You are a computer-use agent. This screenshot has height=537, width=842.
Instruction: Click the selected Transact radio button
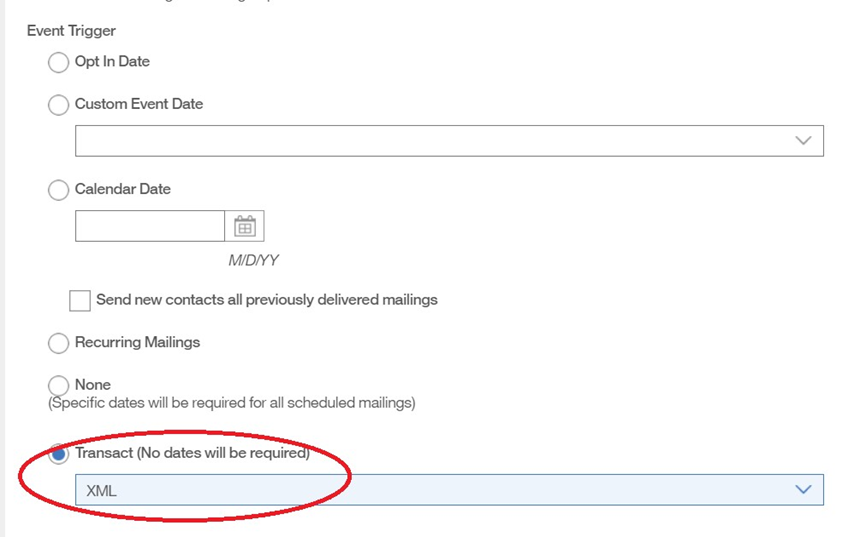point(59,453)
